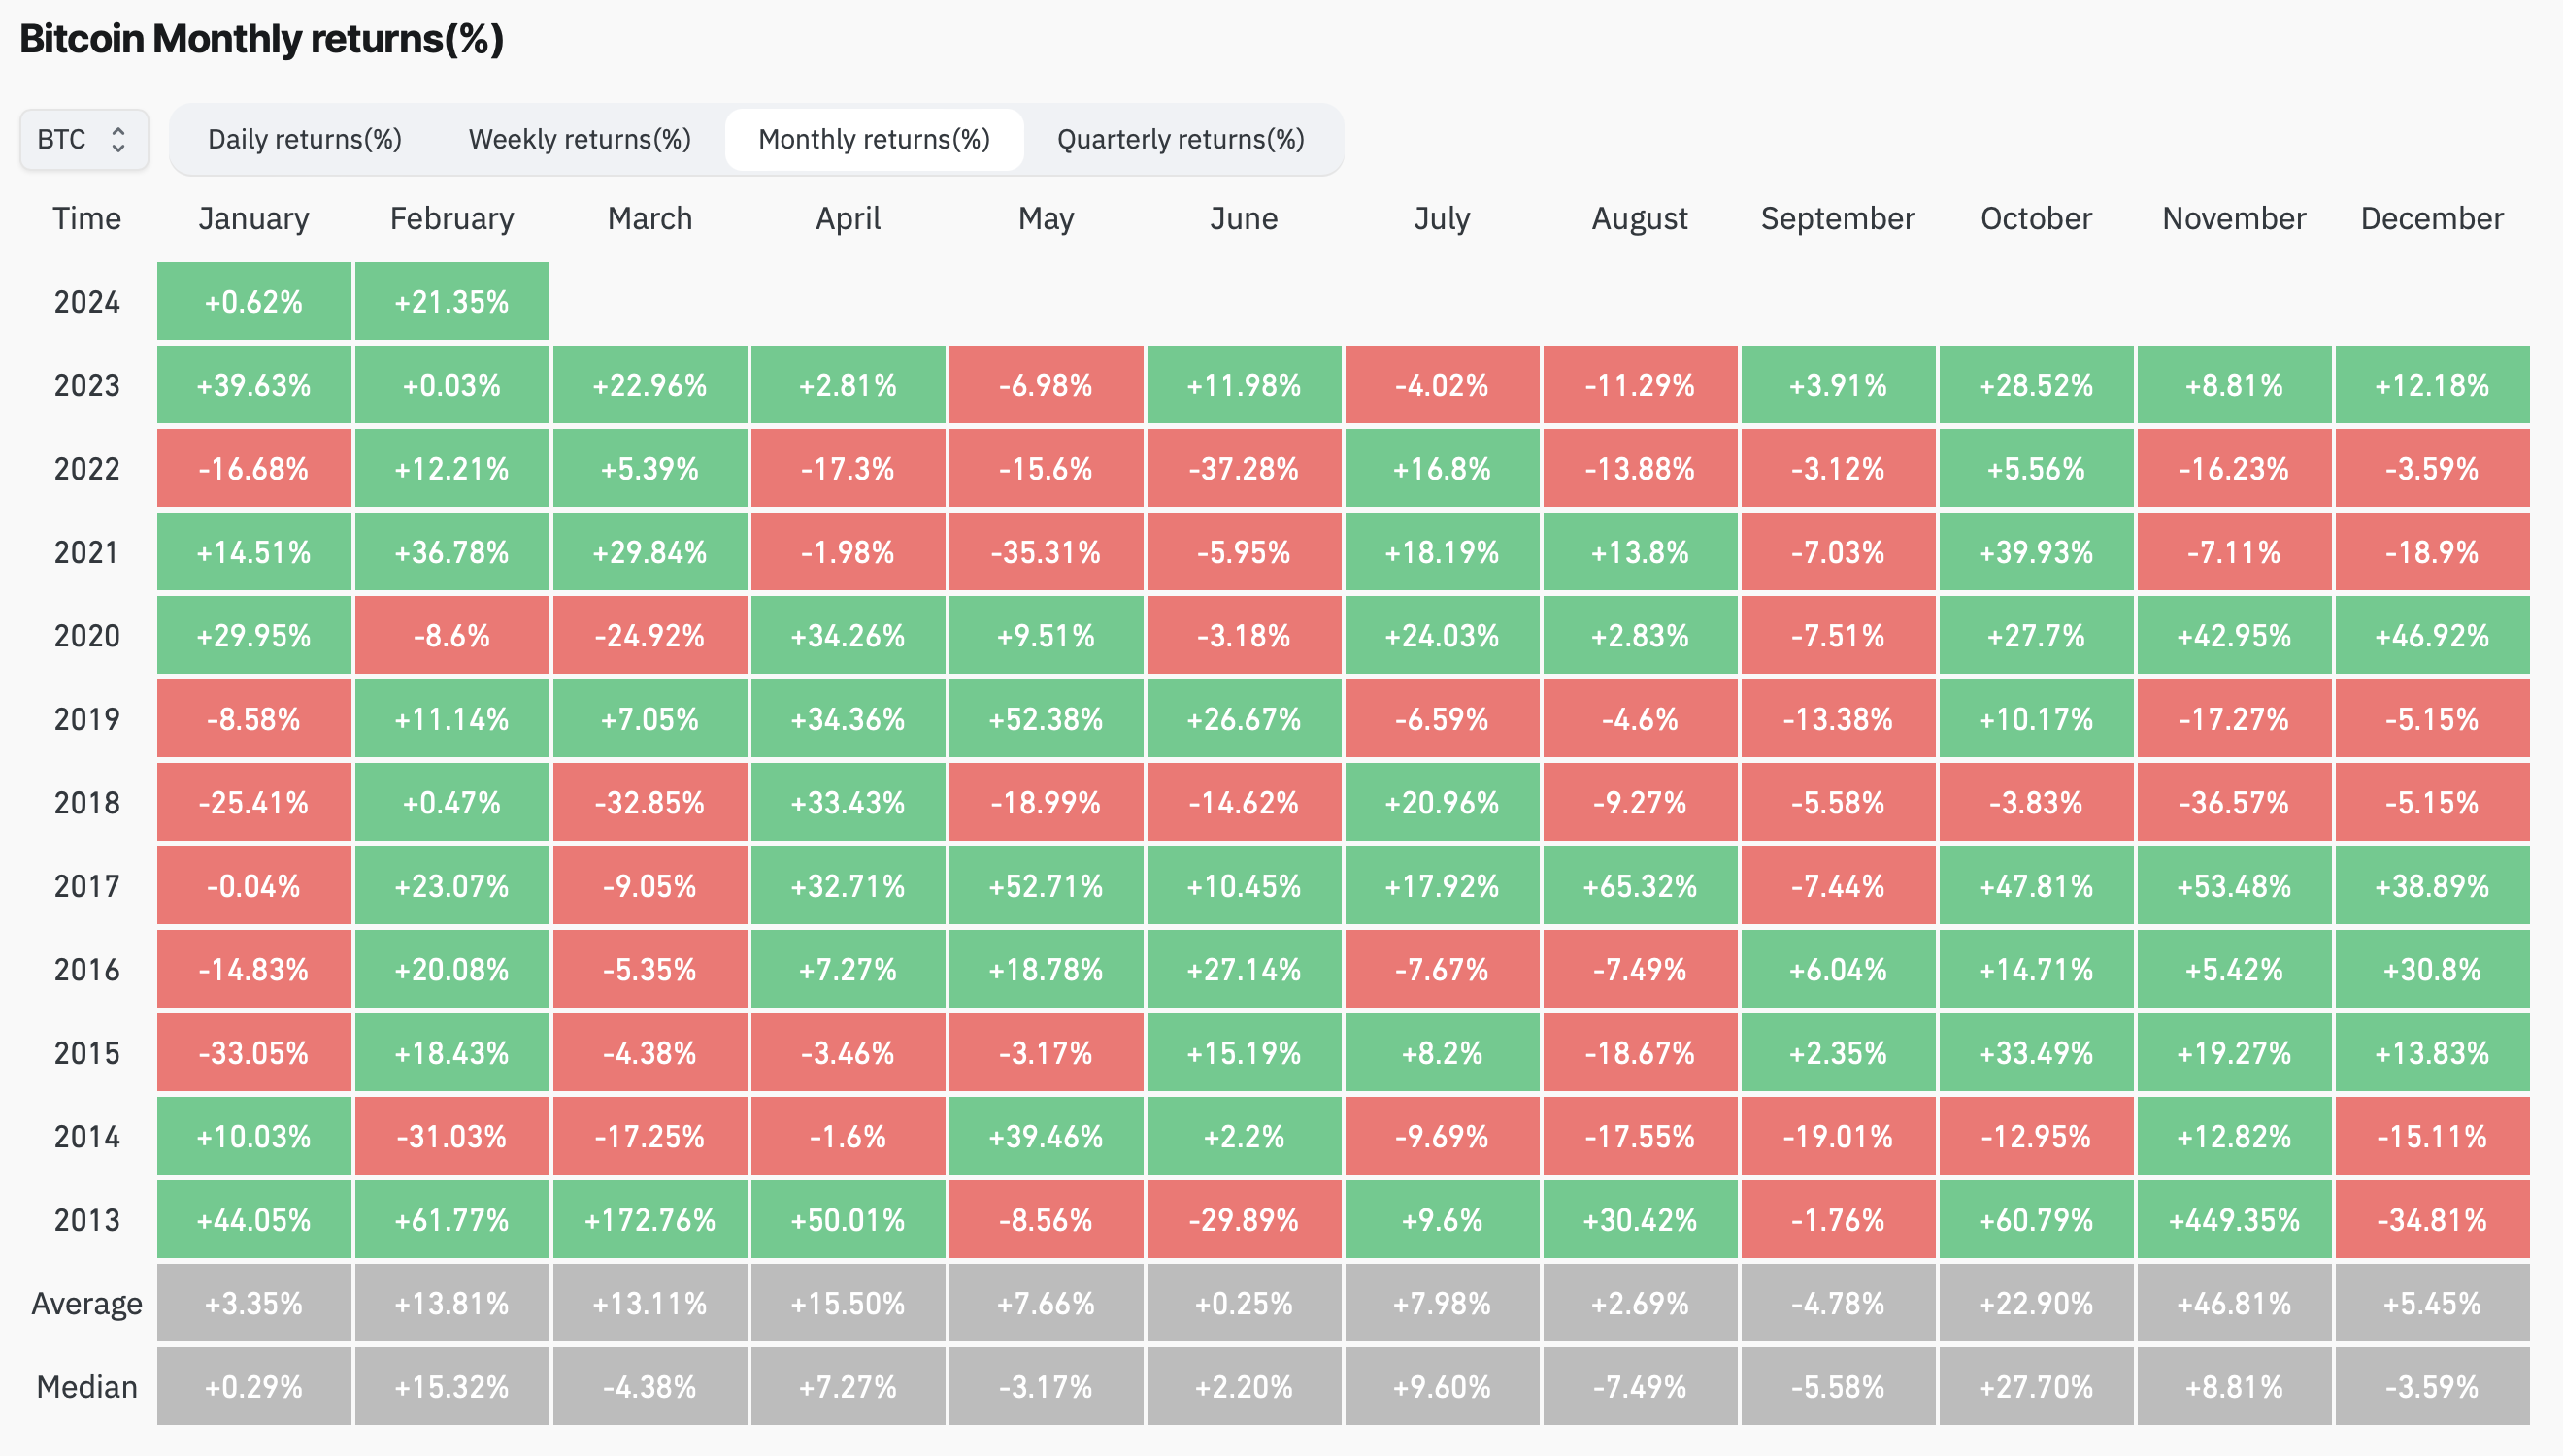Image resolution: width=2563 pixels, height=1456 pixels.
Task: Open the BTC coin selector dropdown
Action: [83, 139]
